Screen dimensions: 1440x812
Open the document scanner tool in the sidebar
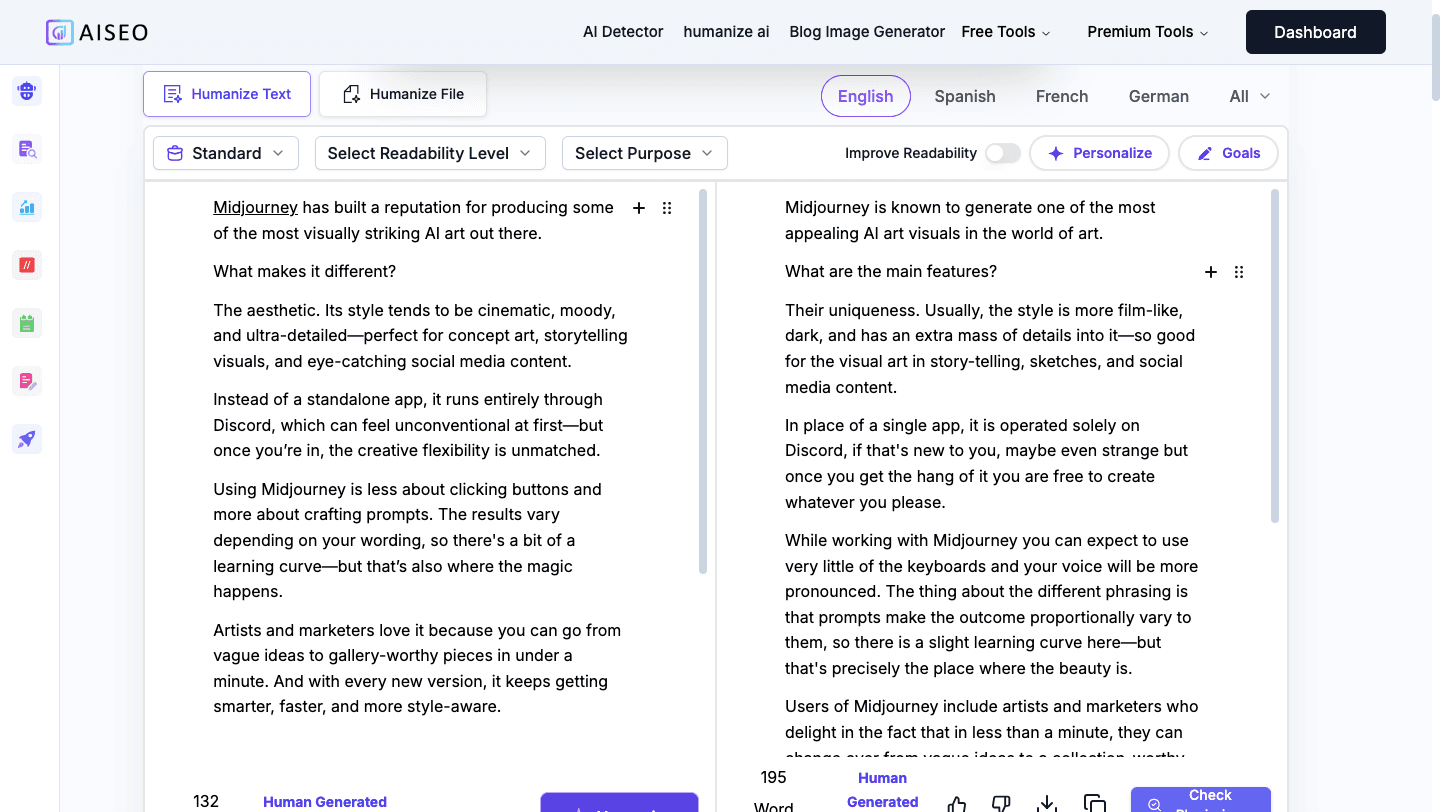(26, 149)
